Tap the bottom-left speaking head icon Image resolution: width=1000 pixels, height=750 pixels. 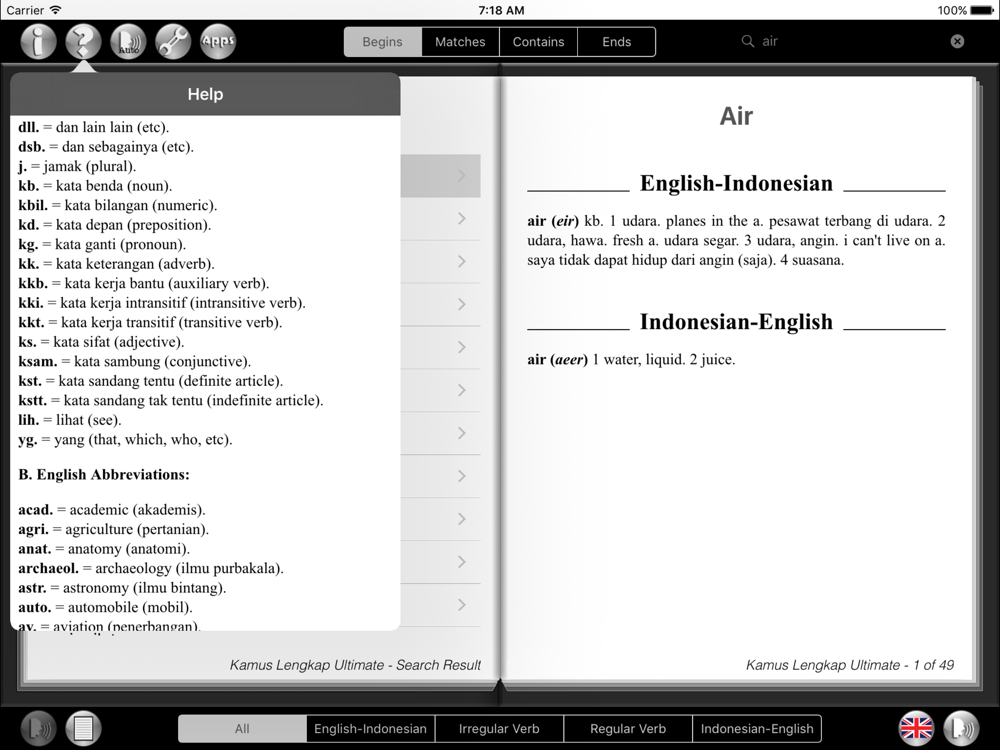[39, 727]
